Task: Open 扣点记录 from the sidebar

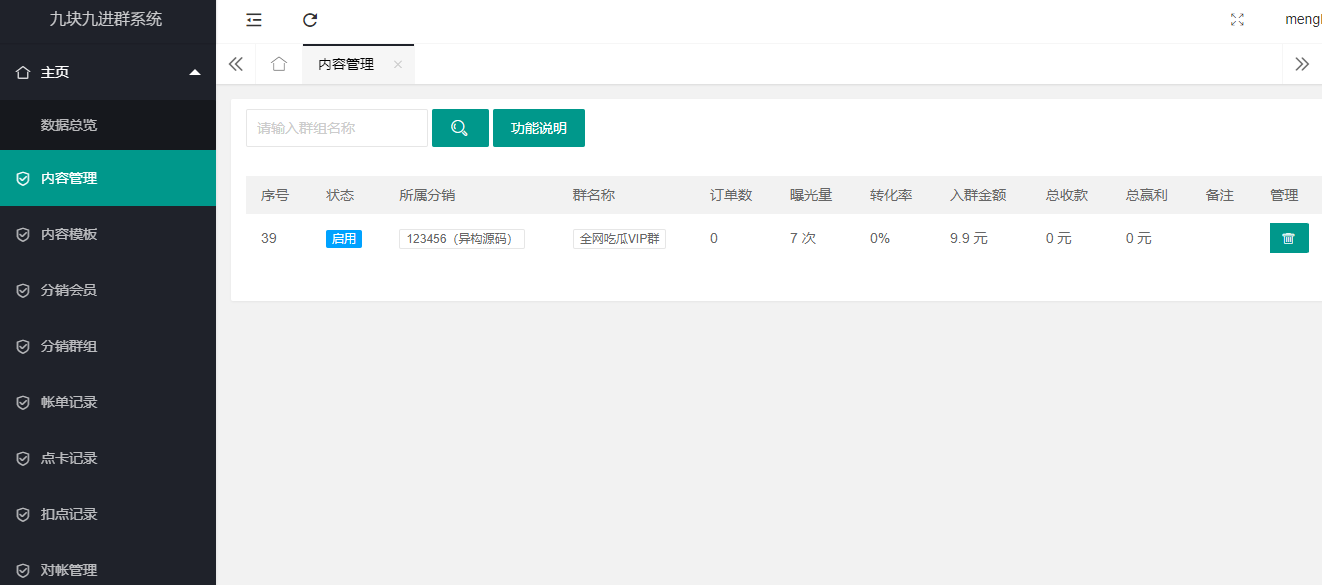Action: [x=63, y=514]
